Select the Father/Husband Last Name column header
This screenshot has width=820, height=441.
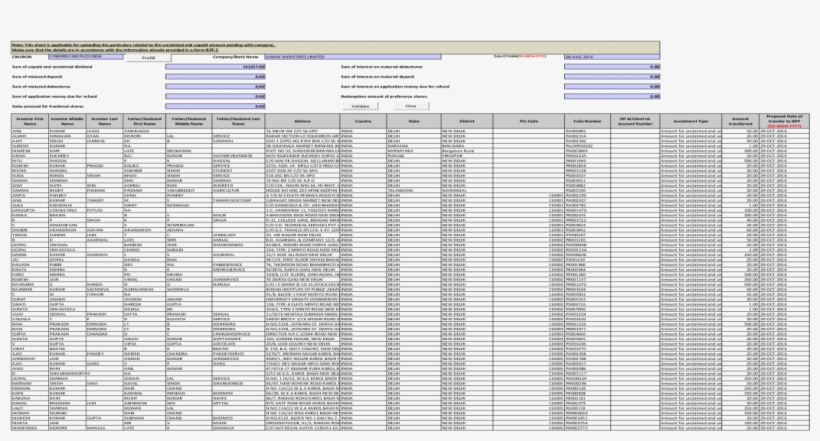pos(238,121)
